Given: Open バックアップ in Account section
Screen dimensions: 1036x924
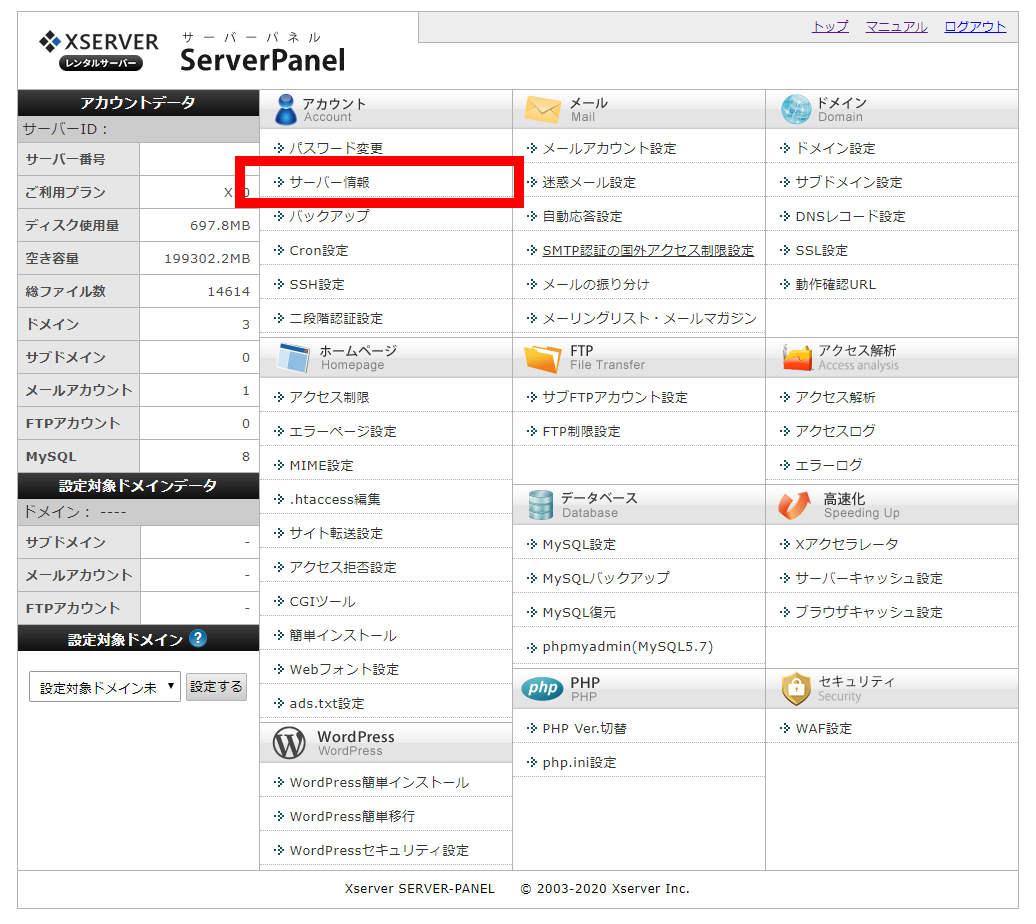Looking at the screenshot, I should click(x=329, y=216).
